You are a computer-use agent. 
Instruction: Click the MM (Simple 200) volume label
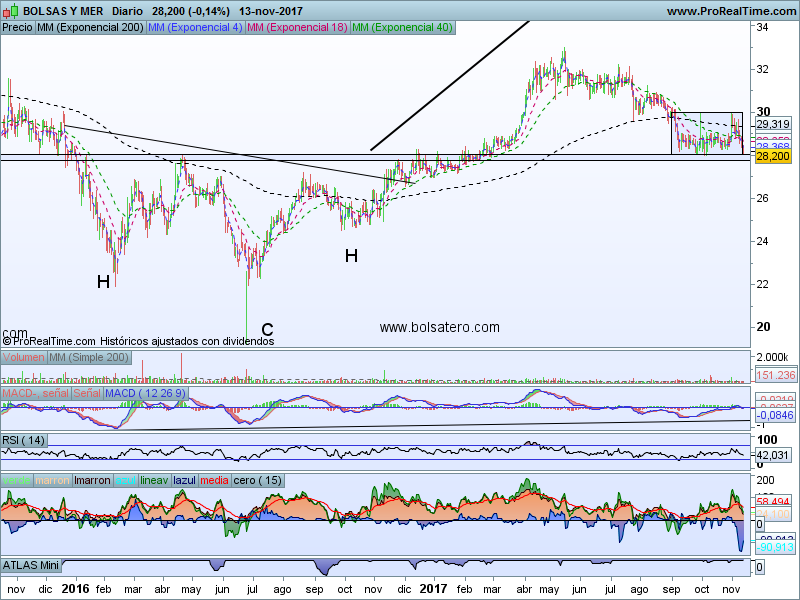pos(88,357)
